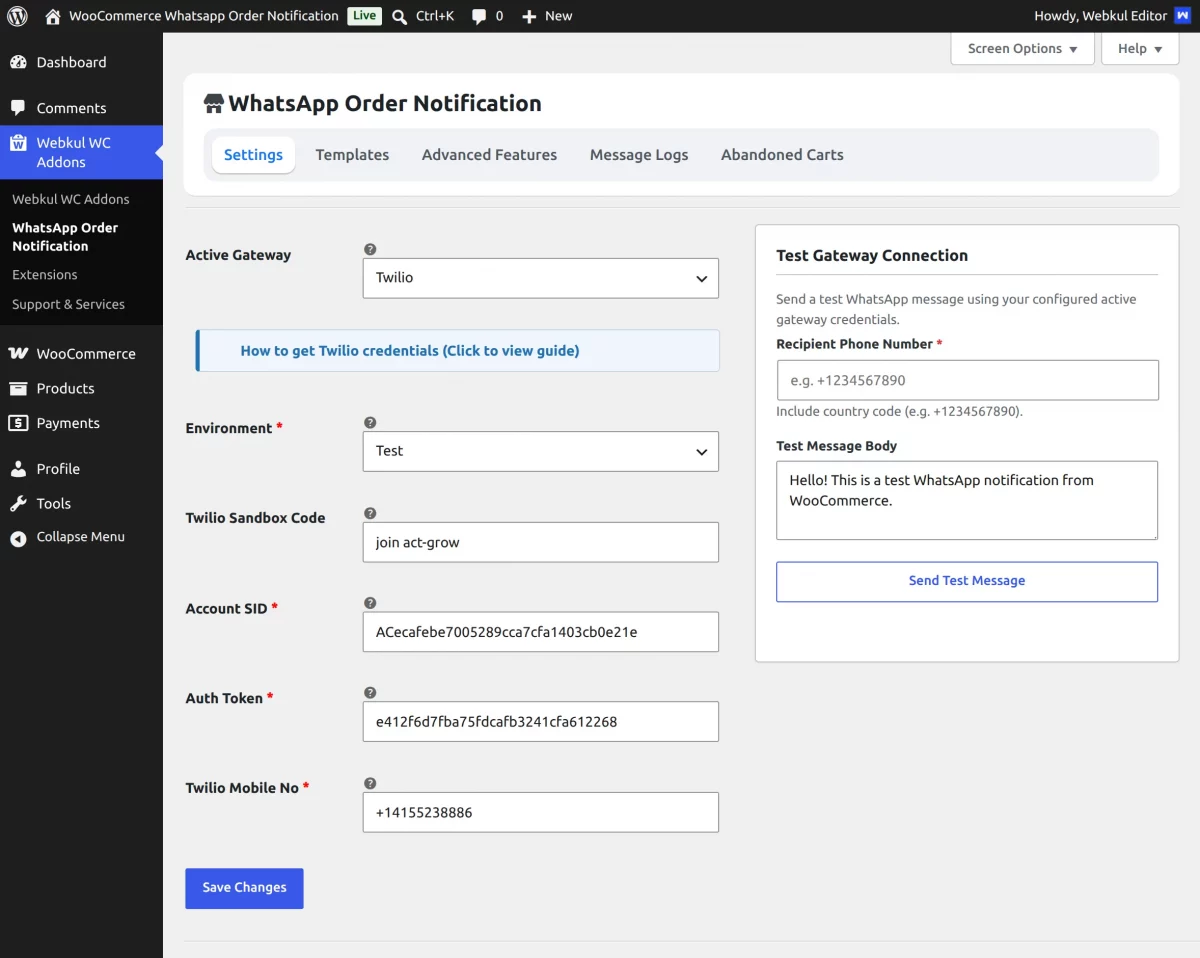This screenshot has width=1200, height=958.
Task: Click the store icon beside page title
Action: [x=213, y=103]
